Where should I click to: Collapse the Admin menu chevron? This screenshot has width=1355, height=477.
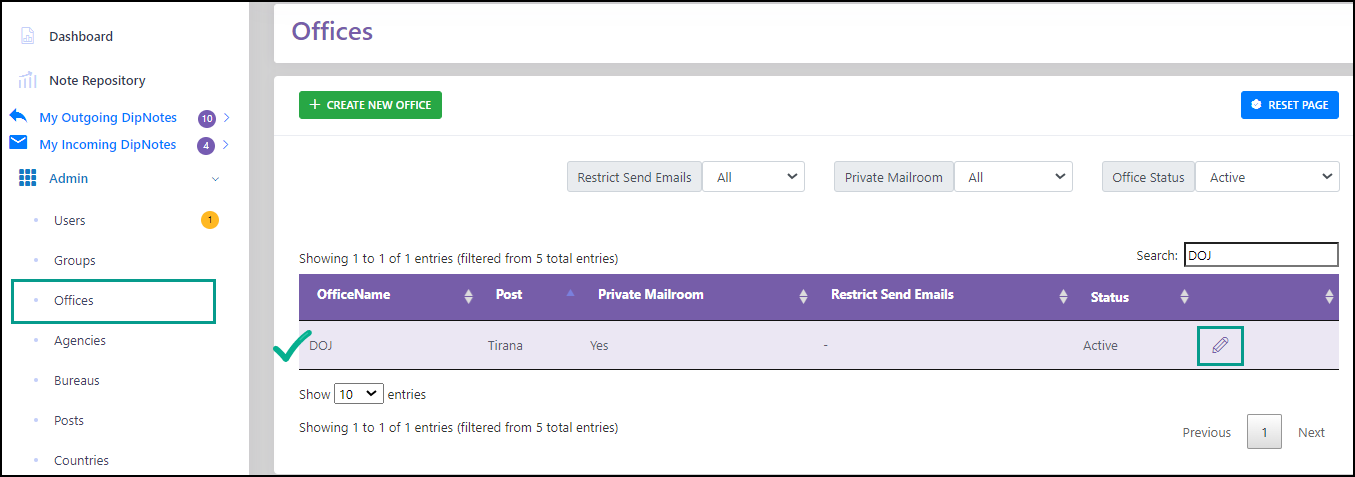(215, 179)
